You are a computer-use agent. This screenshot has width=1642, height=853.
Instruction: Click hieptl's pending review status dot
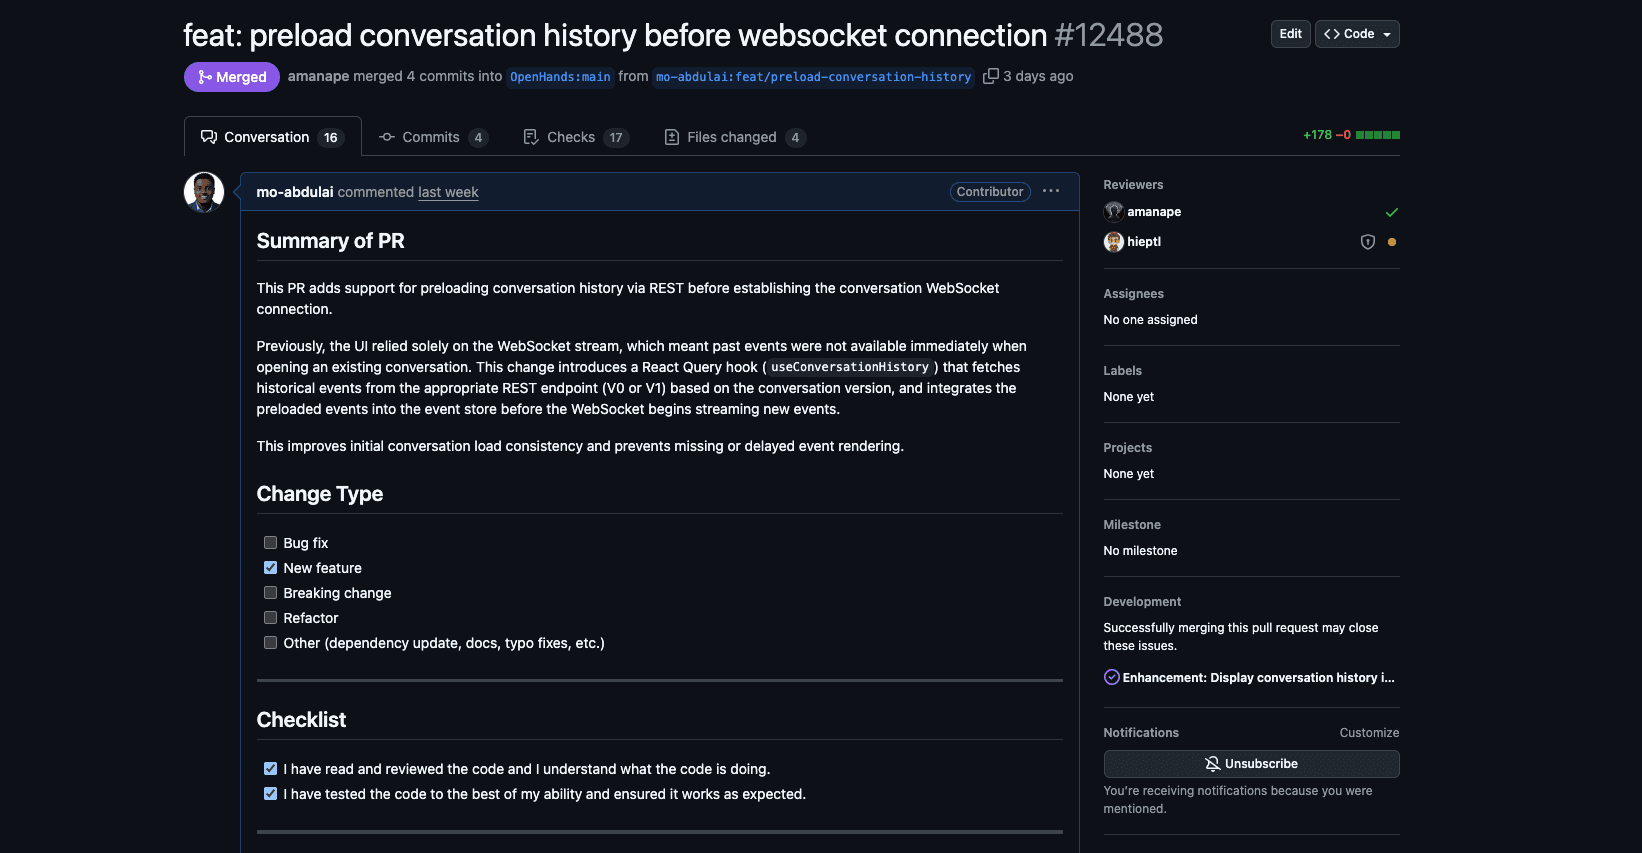tap(1392, 242)
